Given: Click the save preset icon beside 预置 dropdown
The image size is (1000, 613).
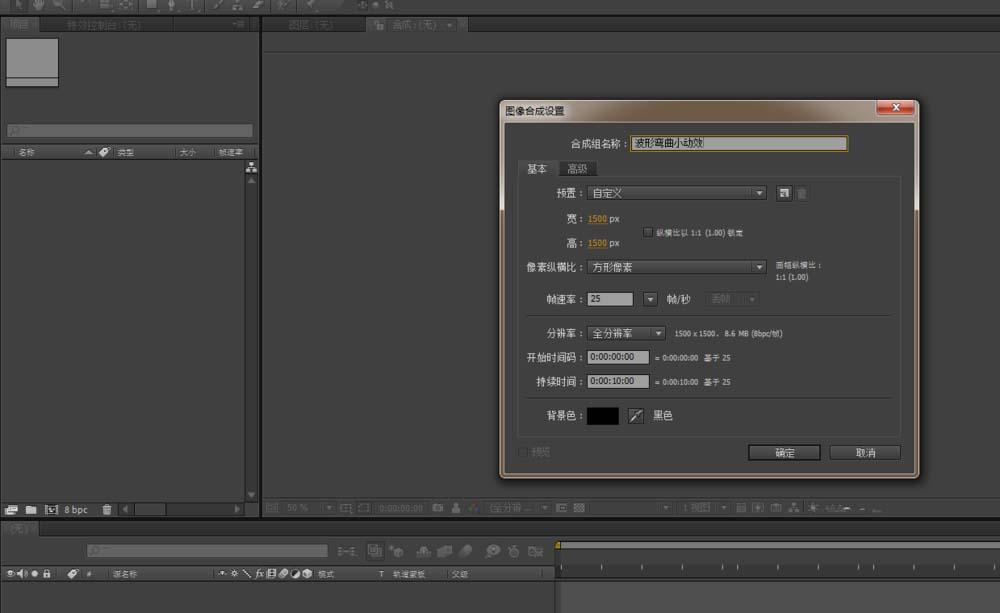Looking at the screenshot, I should pos(784,193).
